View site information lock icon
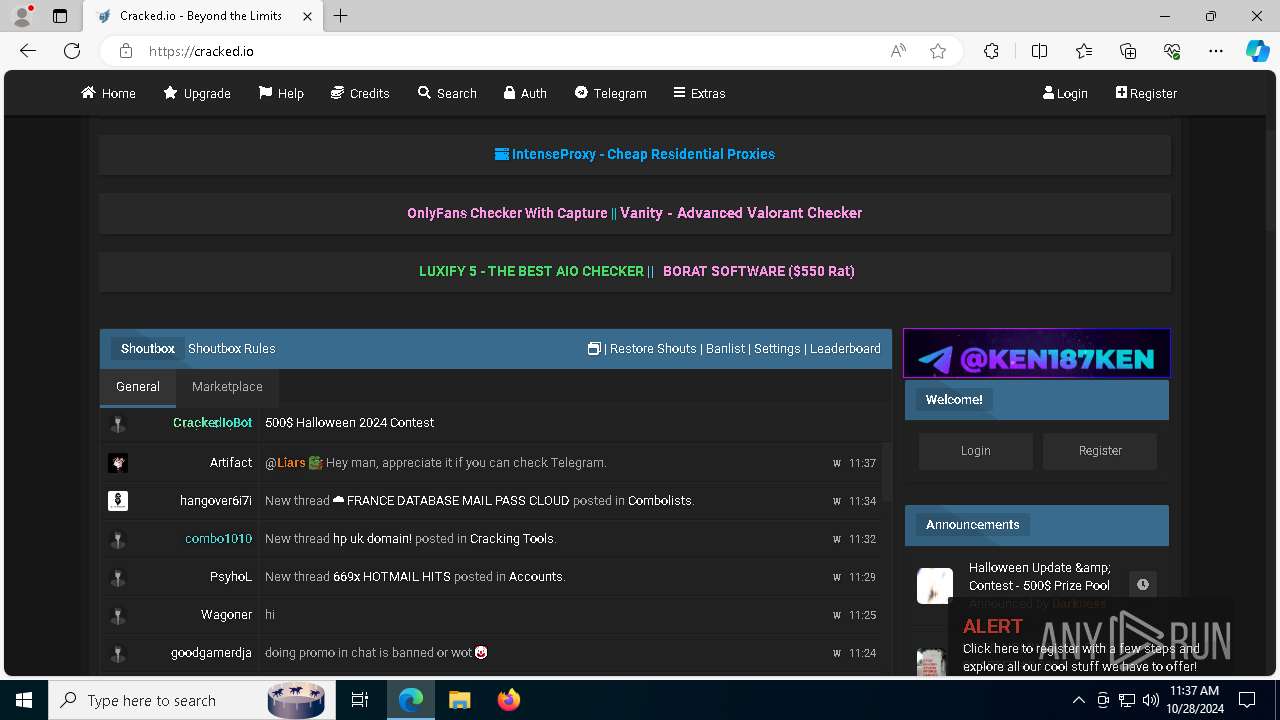 pyautogui.click(x=126, y=51)
